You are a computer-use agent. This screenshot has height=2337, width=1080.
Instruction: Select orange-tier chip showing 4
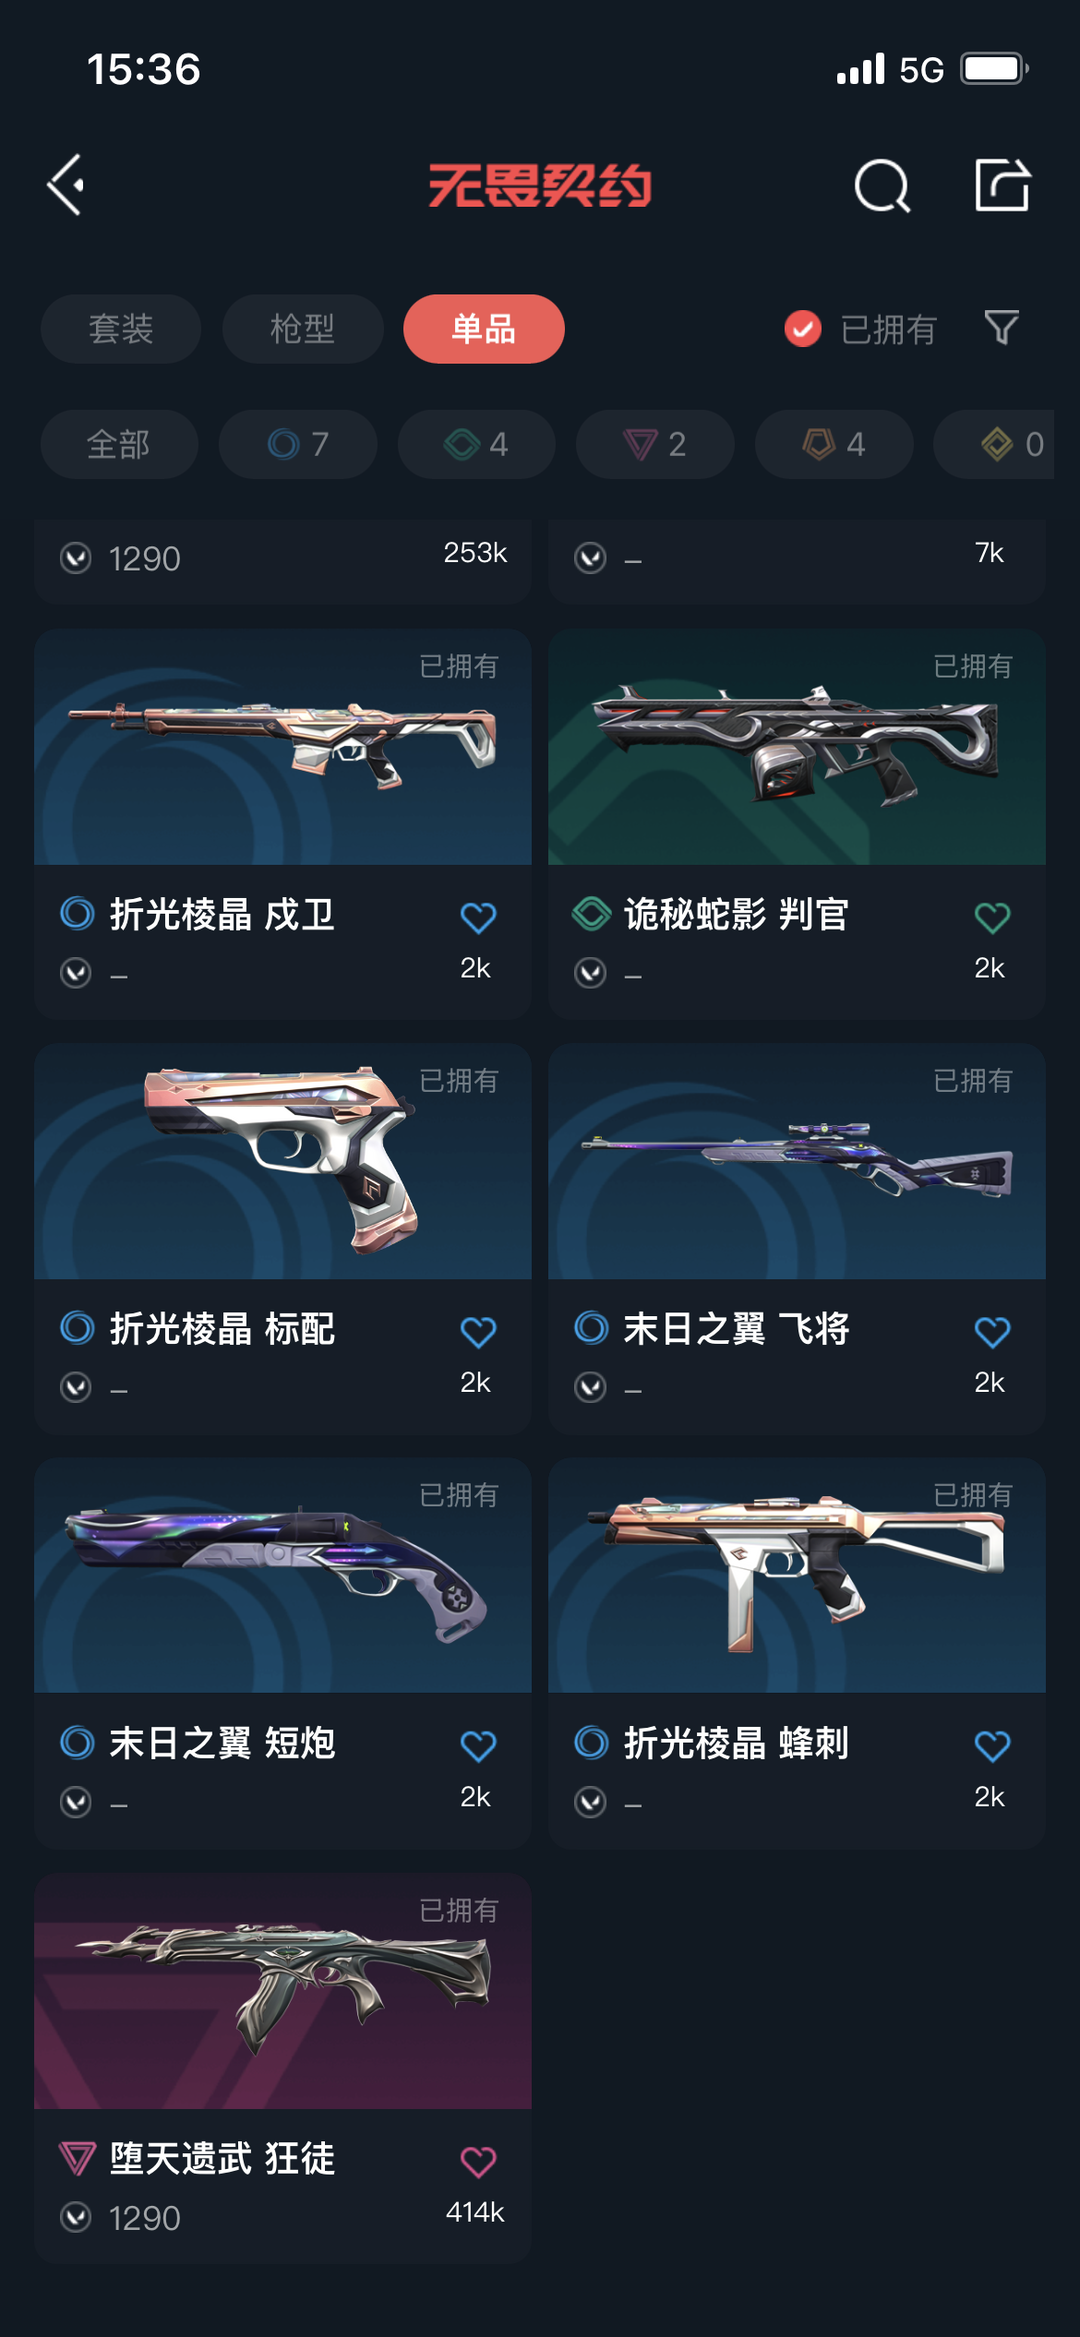(834, 444)
